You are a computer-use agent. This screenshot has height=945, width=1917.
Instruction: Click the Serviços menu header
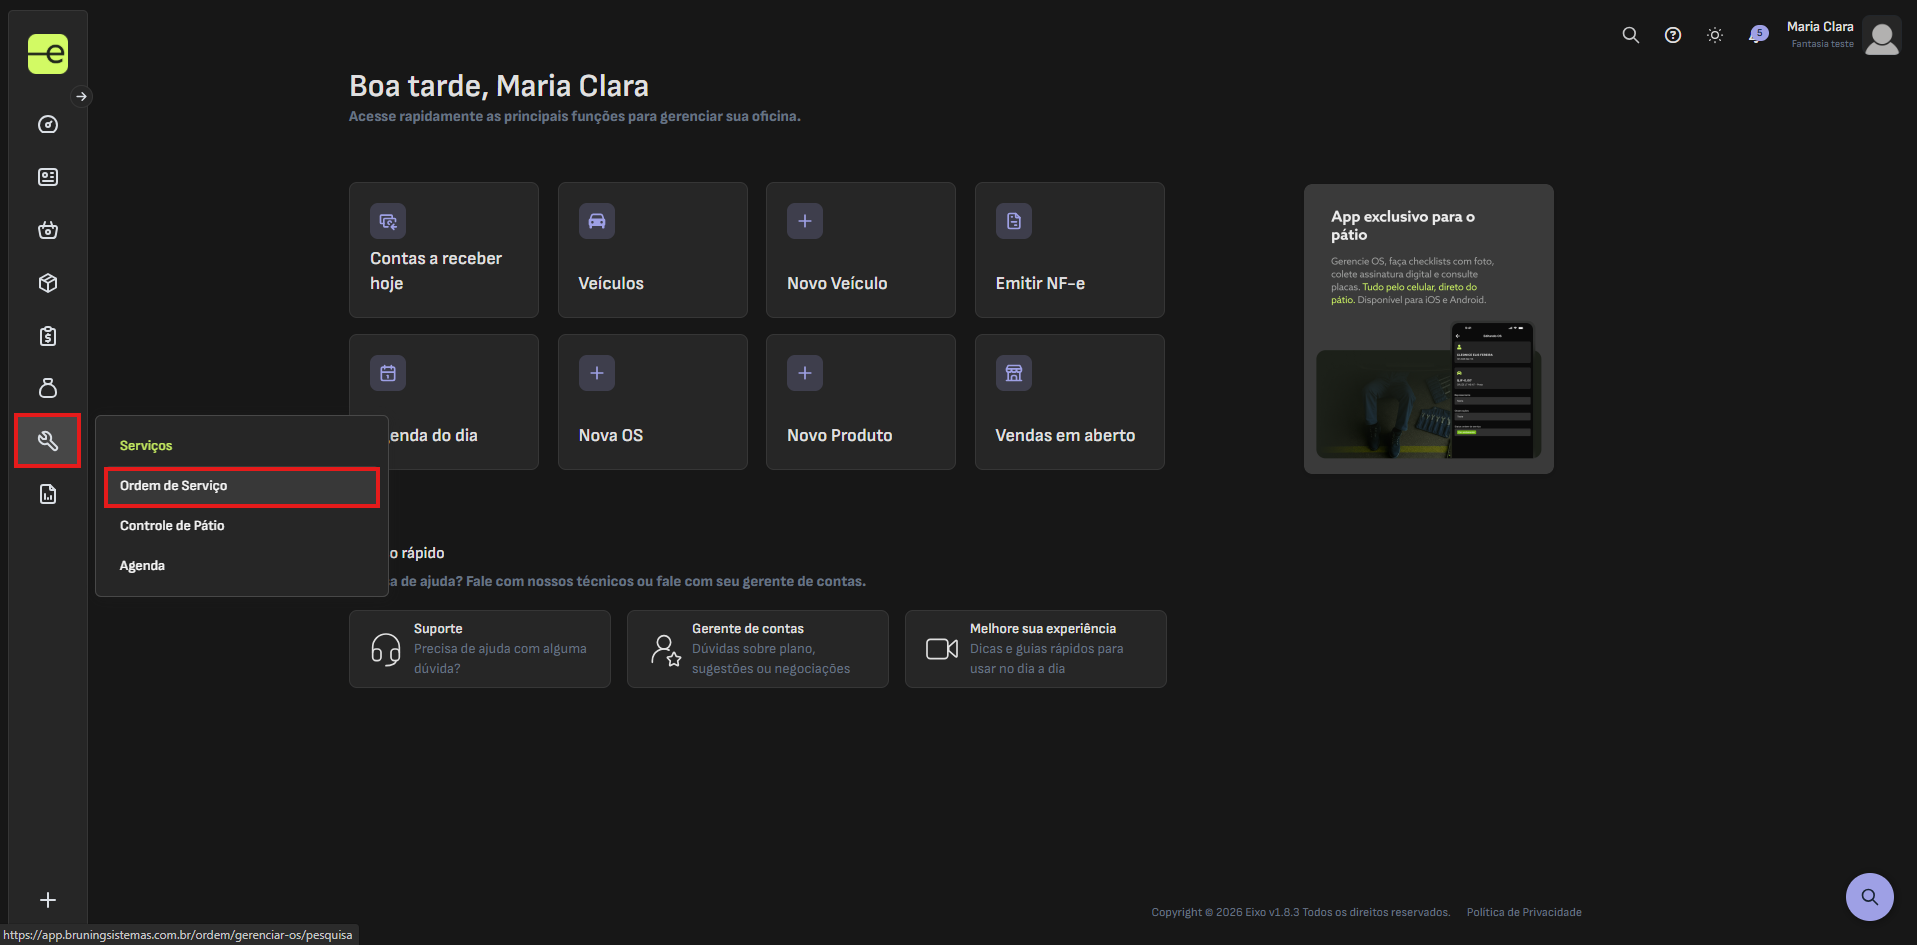coord(146,446)
